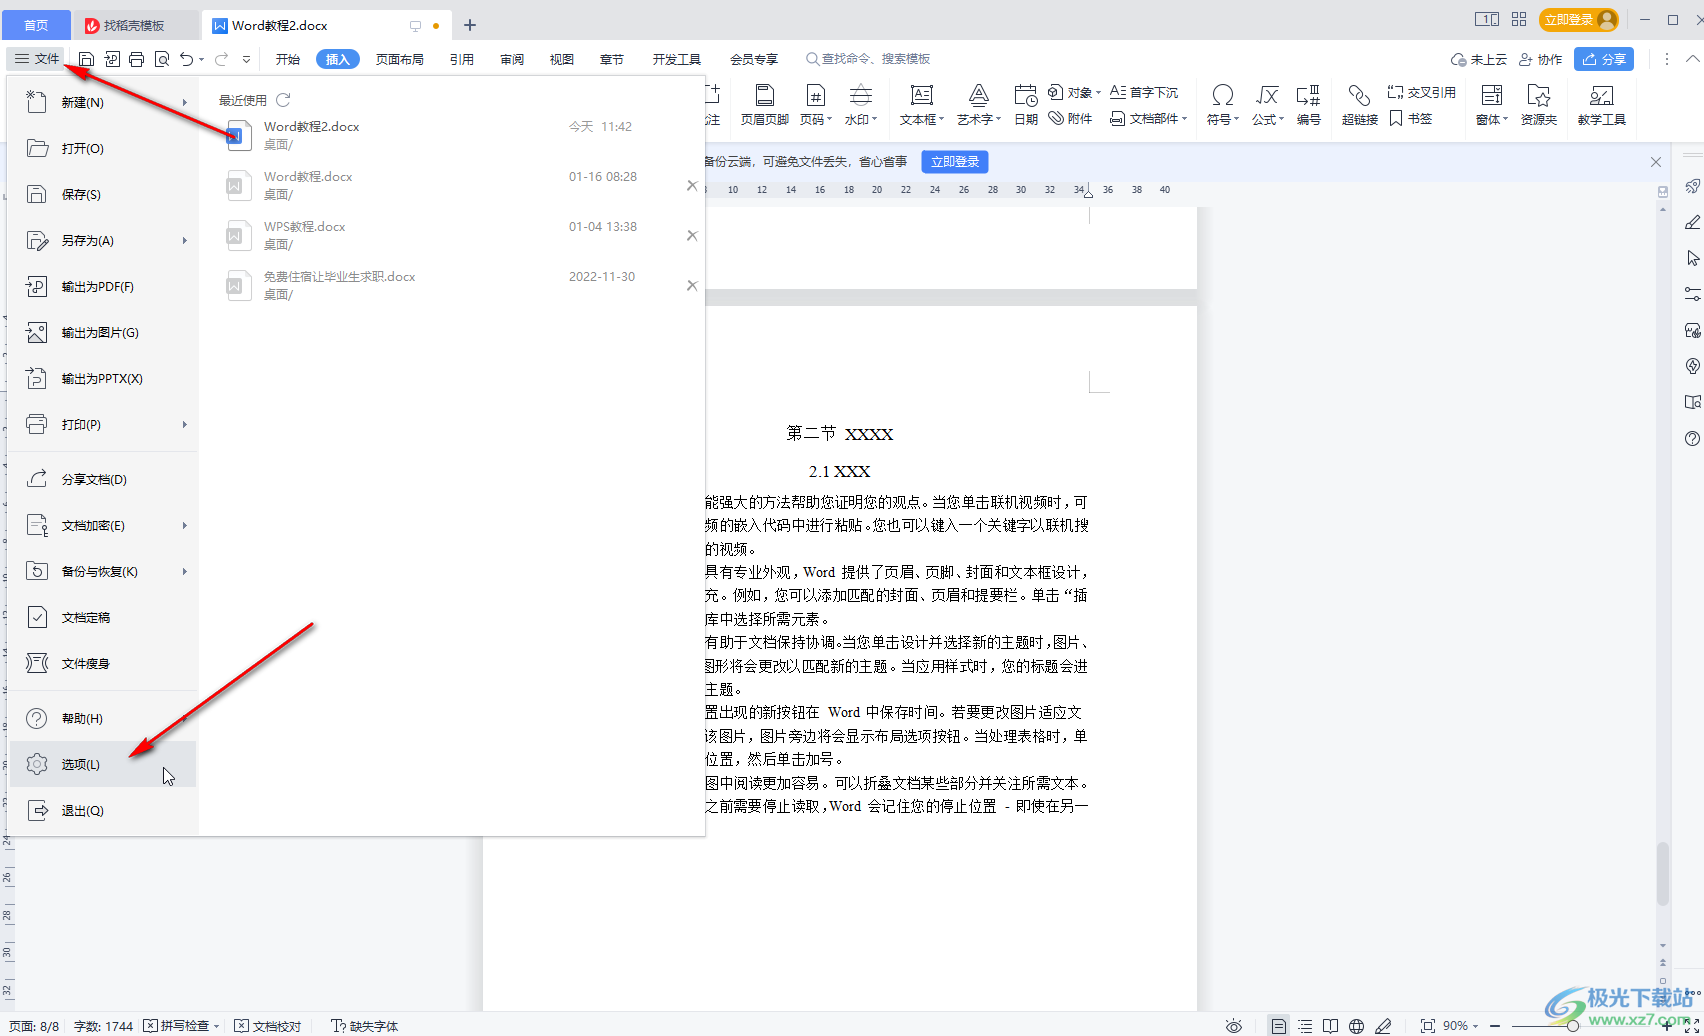Click the fit page zoom icon
Viewport: 1704px width, 1036px height.
click(1427, 1026)
